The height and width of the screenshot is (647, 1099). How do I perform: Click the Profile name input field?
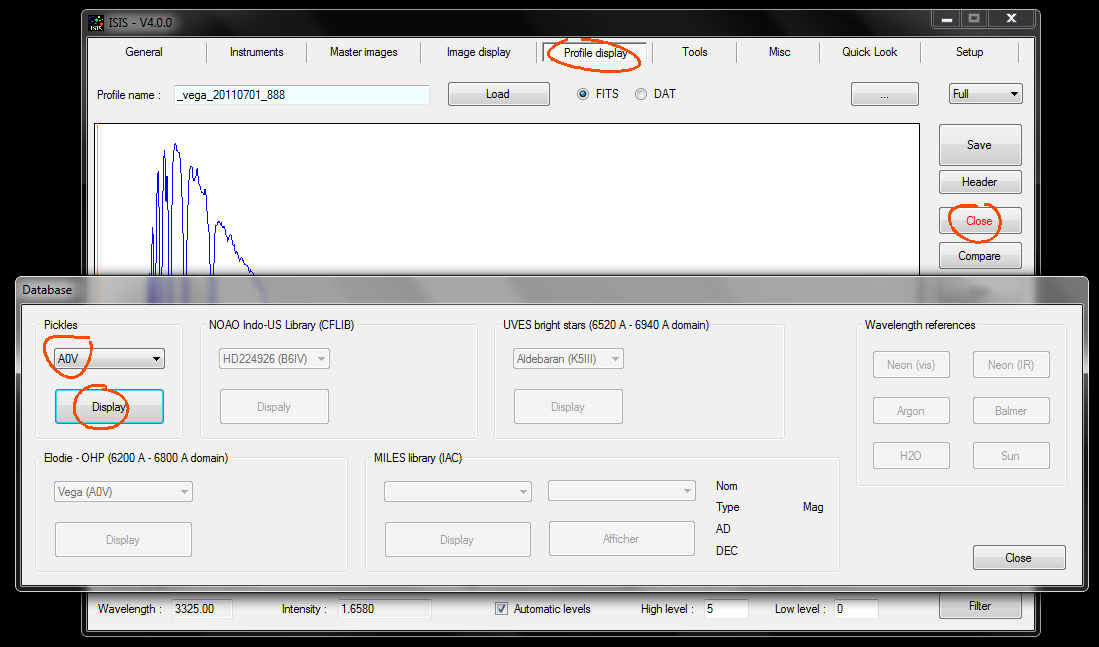(301, 95)
